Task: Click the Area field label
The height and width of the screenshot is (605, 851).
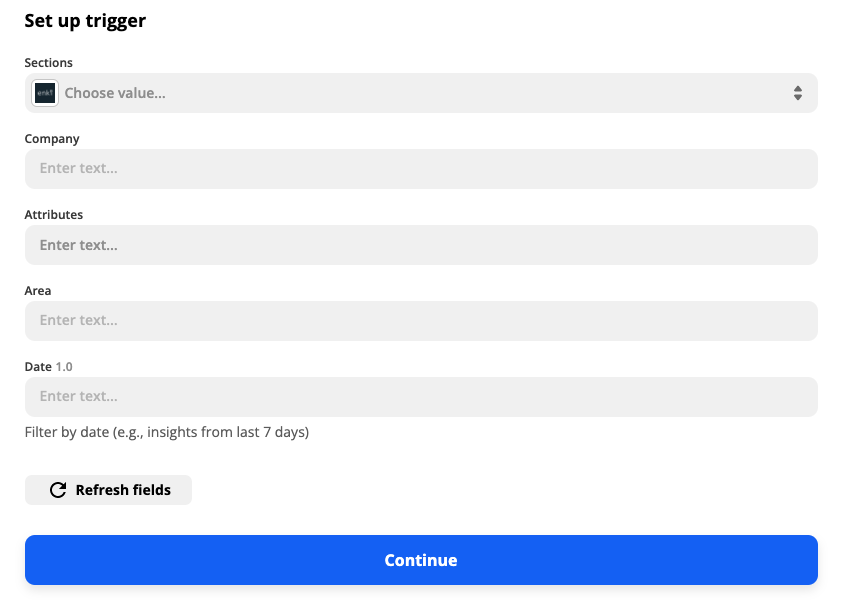Action: [x=38, y=291]
